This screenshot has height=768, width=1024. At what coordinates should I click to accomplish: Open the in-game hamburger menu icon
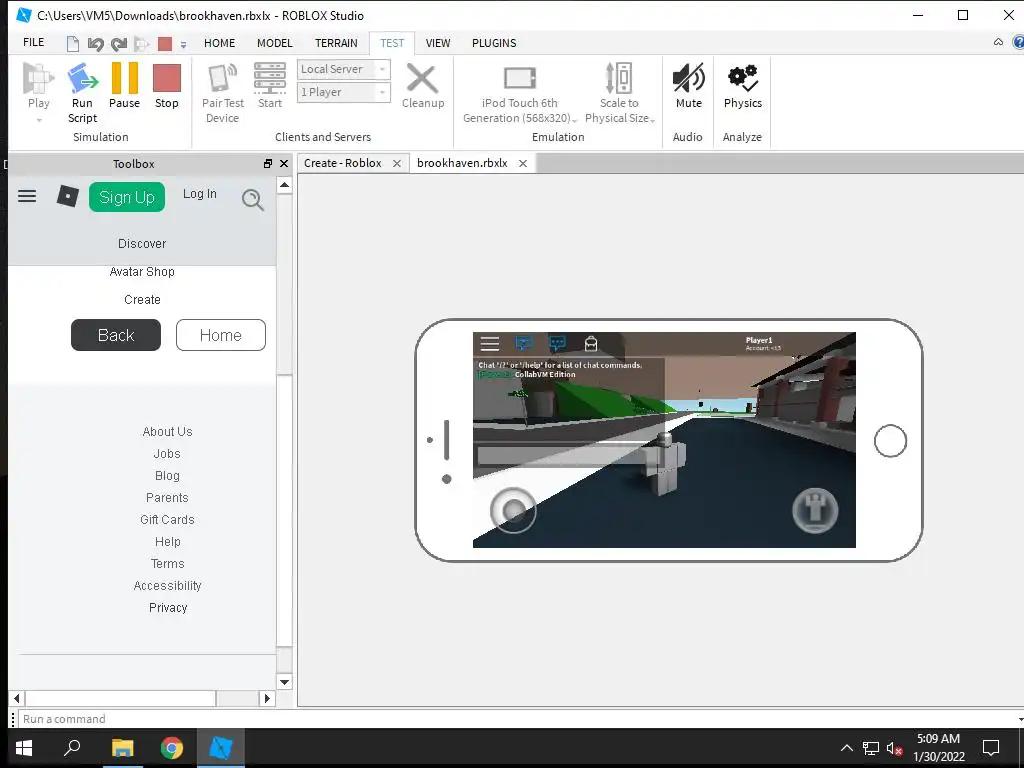point(490,343)
